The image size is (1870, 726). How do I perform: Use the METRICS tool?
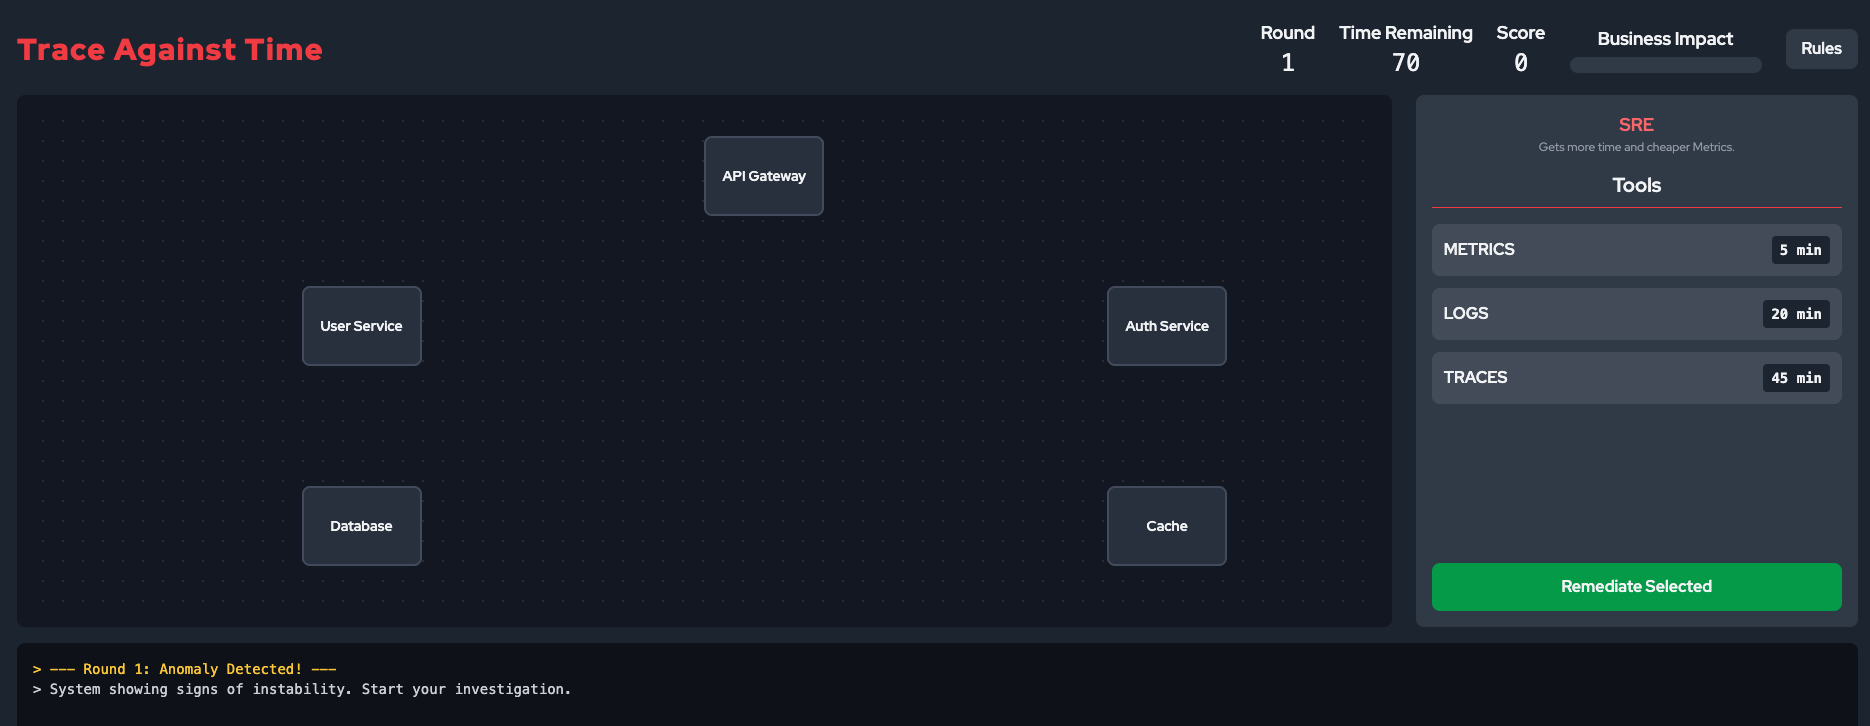point(1636,250)
